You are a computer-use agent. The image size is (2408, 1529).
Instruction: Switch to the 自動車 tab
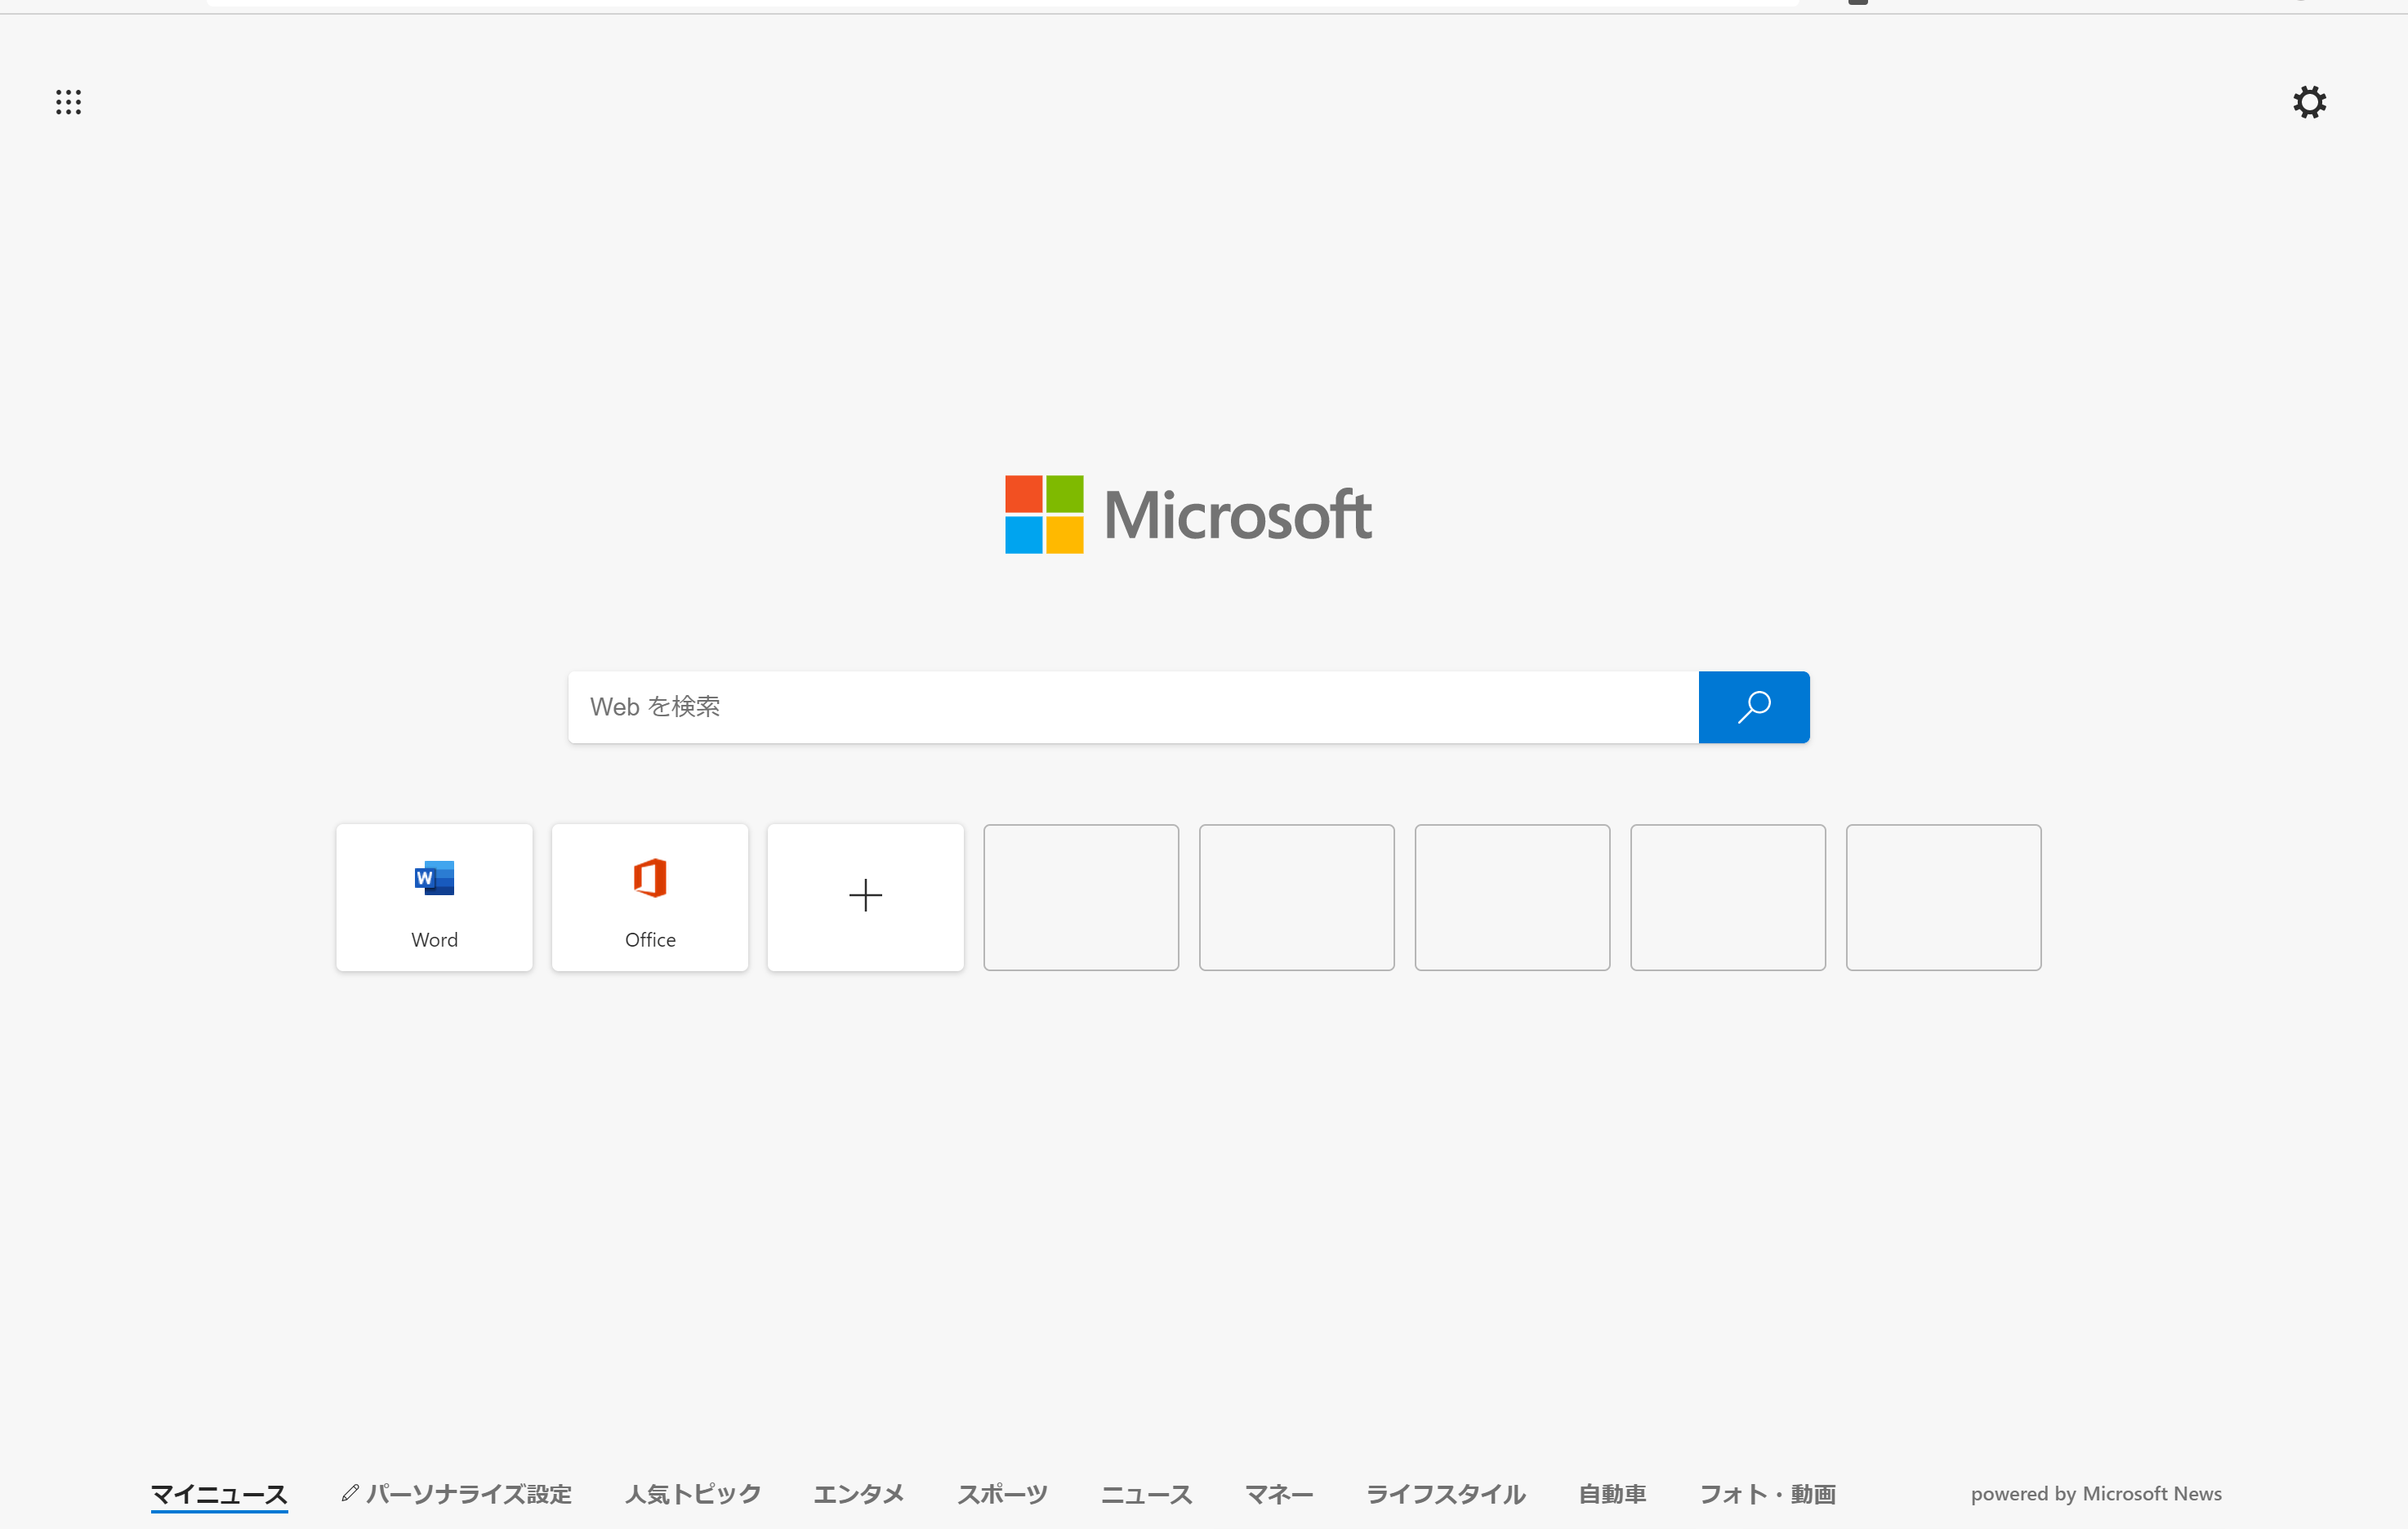coord(1612,1494)
